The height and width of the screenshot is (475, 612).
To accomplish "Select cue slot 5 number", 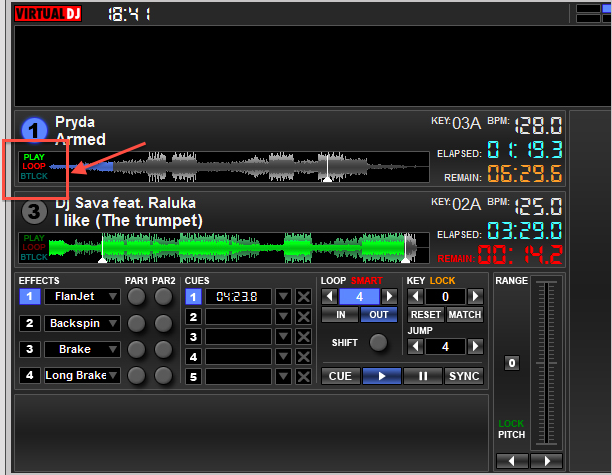I will (x=193, y=377).
